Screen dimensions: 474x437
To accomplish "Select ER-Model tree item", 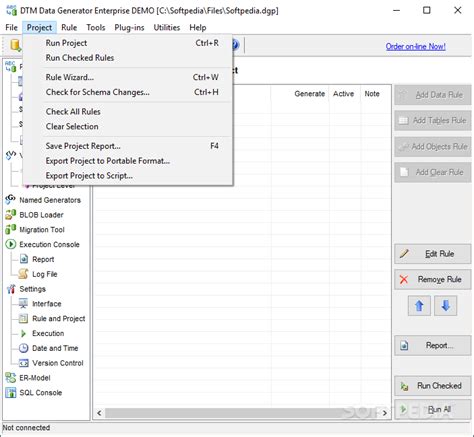I will 35,378.
